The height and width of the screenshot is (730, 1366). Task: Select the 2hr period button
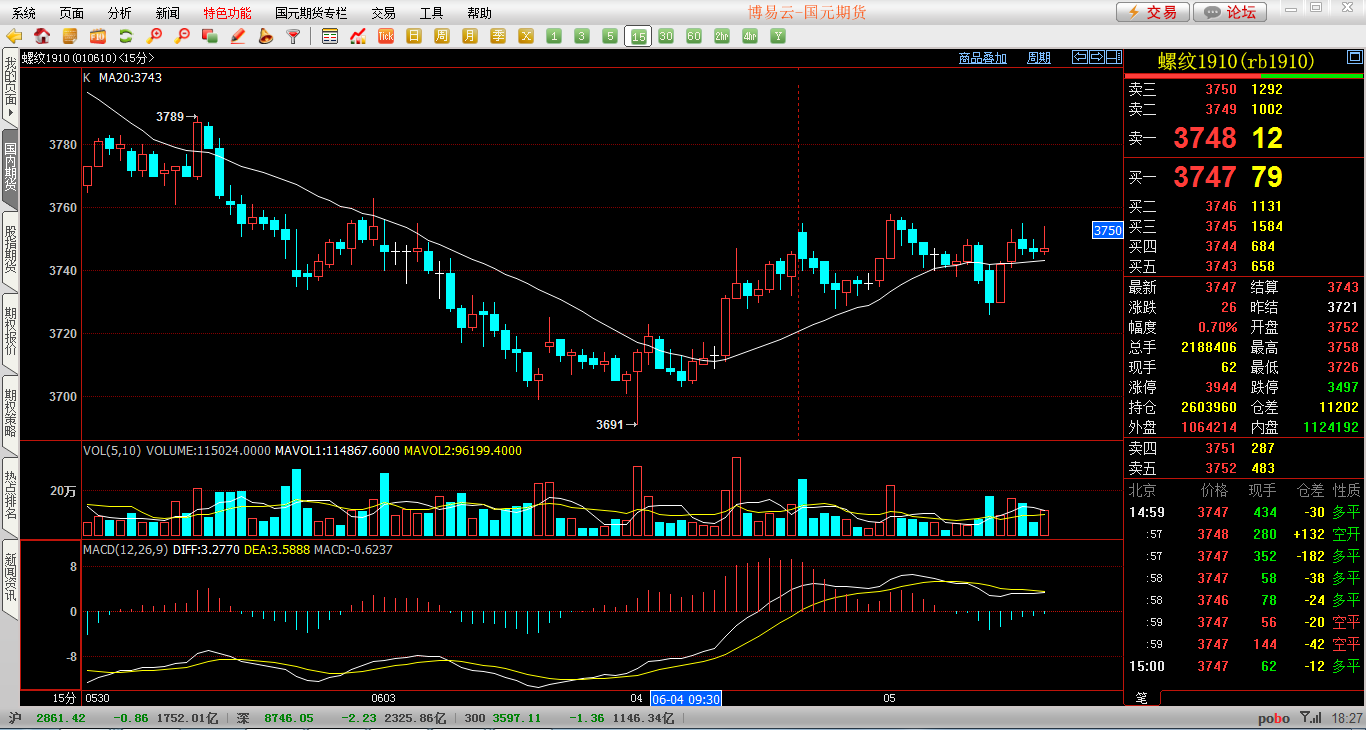click(722, 36)
